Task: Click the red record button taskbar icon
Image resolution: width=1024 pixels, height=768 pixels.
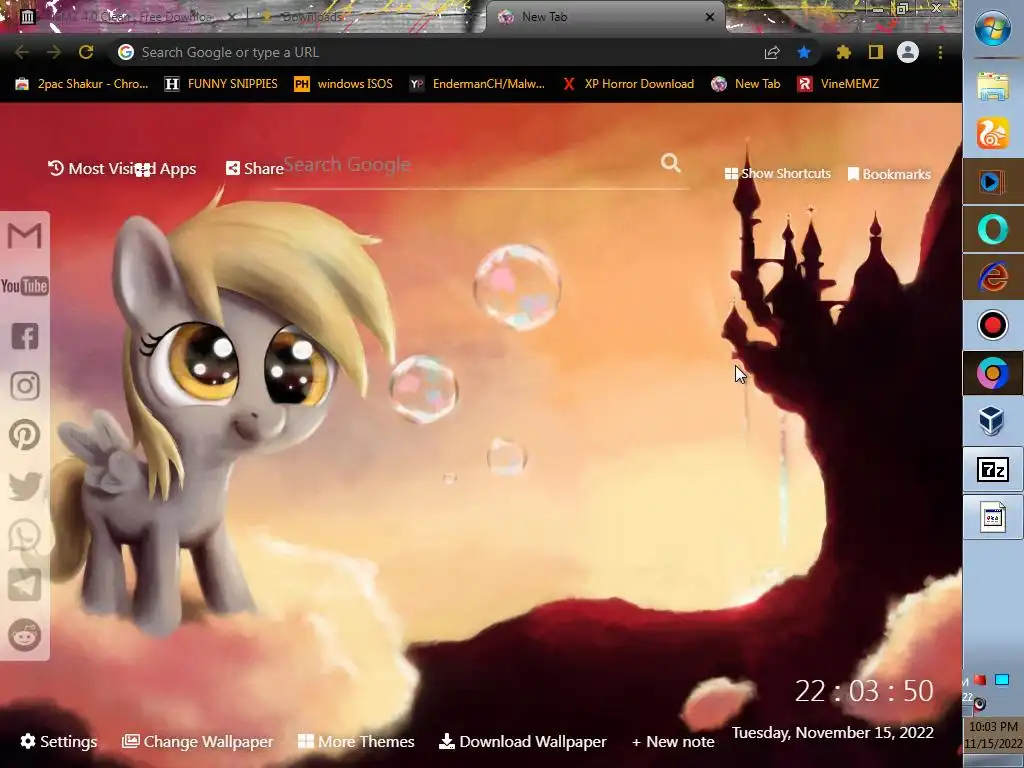Action: coord(993,325)
